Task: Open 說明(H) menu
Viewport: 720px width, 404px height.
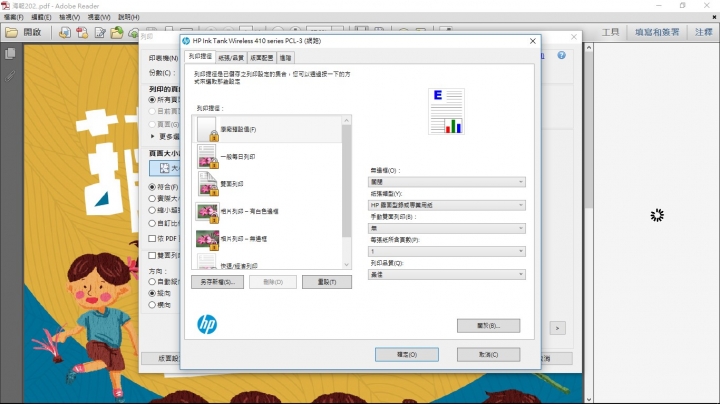Action: [x=129, y=17]
